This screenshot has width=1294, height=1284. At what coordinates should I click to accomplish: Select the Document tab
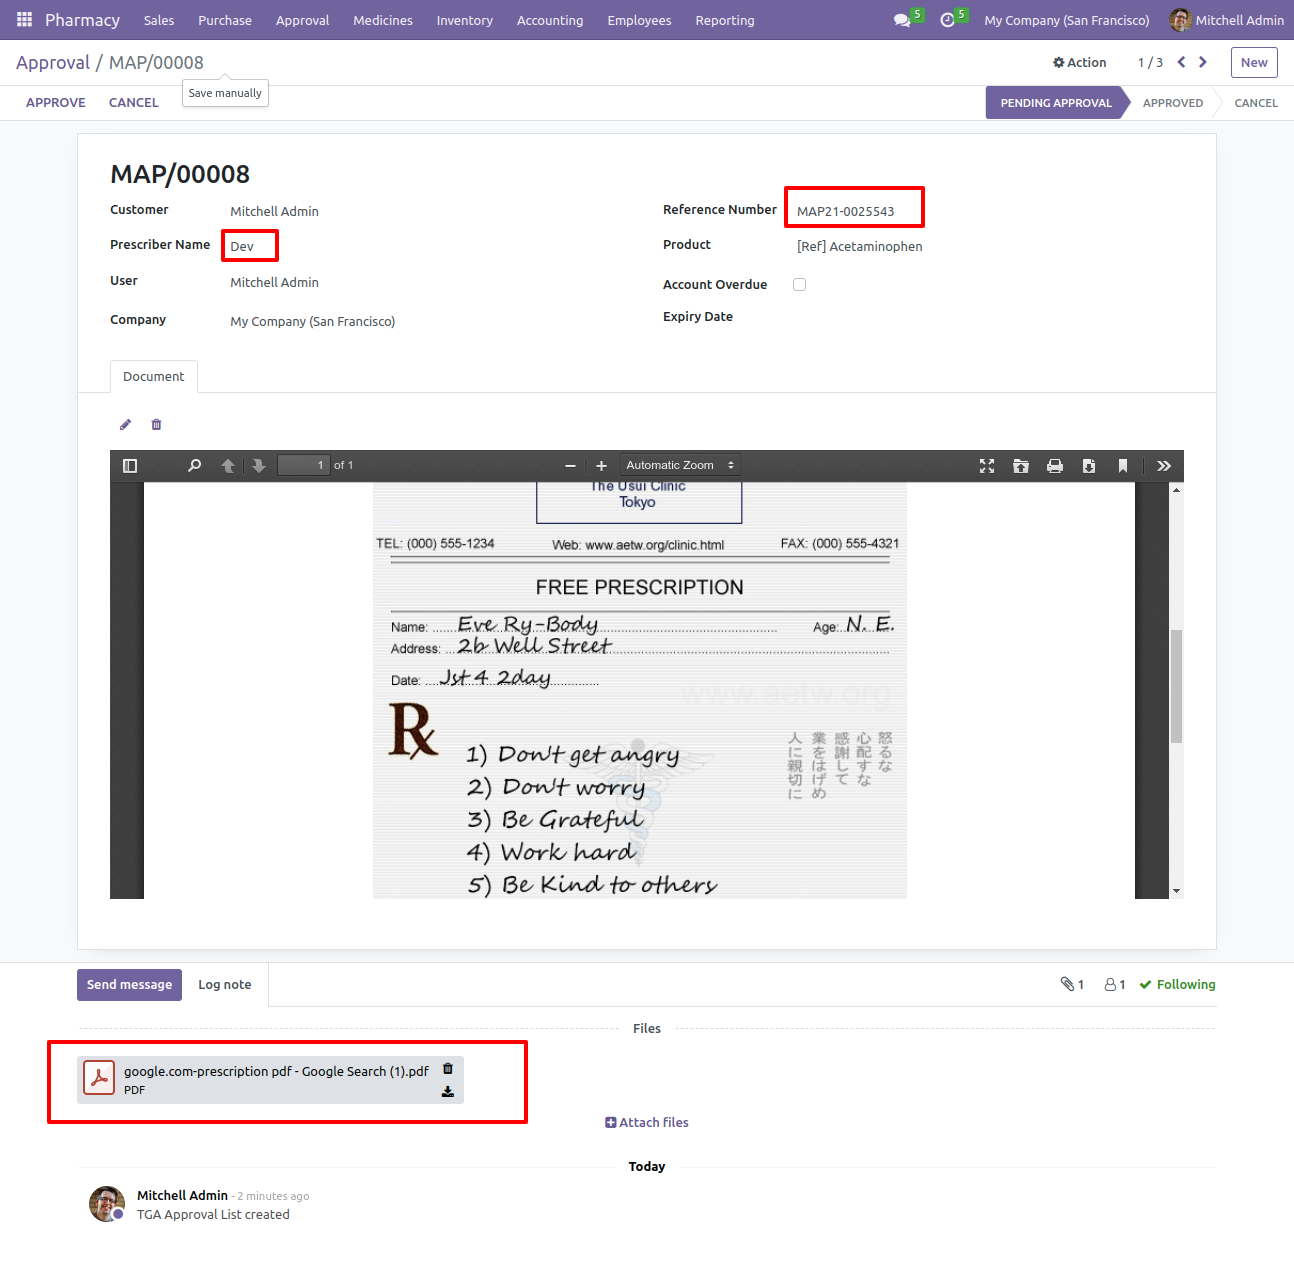click(x=154, y=377)
